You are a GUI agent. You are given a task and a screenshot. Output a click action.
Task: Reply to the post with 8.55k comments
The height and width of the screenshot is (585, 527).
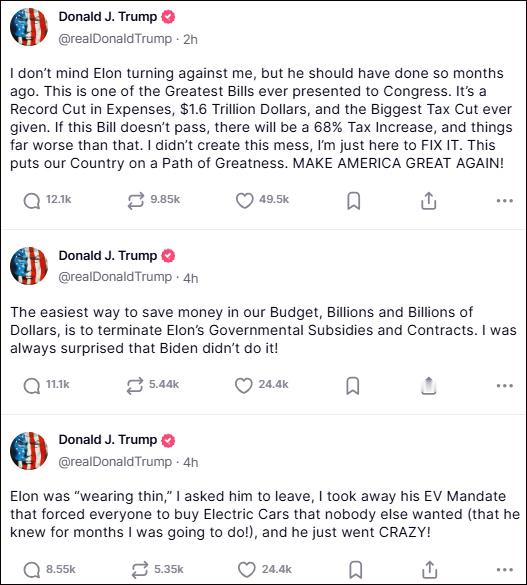[x=32, y=570]
